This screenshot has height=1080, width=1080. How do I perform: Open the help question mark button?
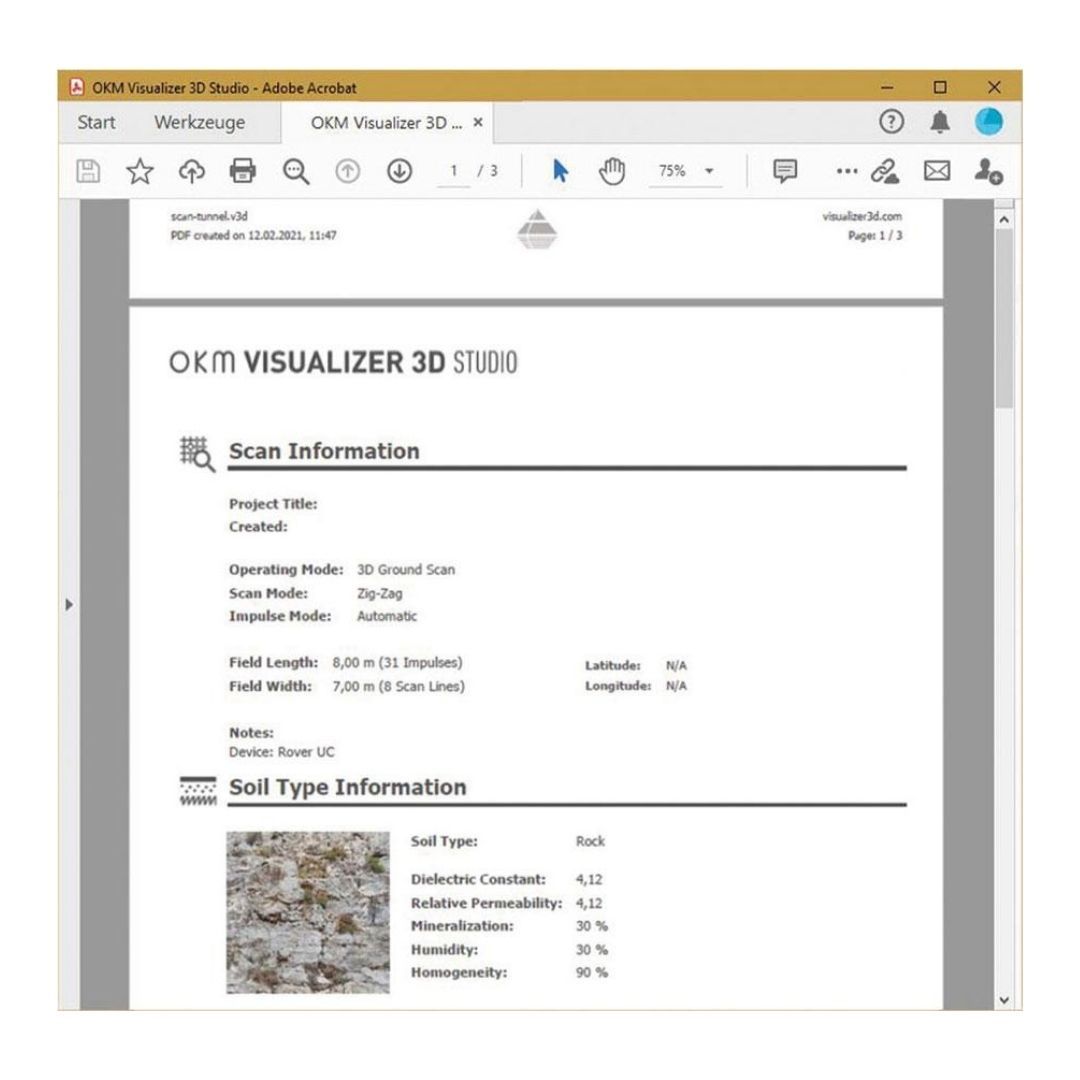[891, 122]
